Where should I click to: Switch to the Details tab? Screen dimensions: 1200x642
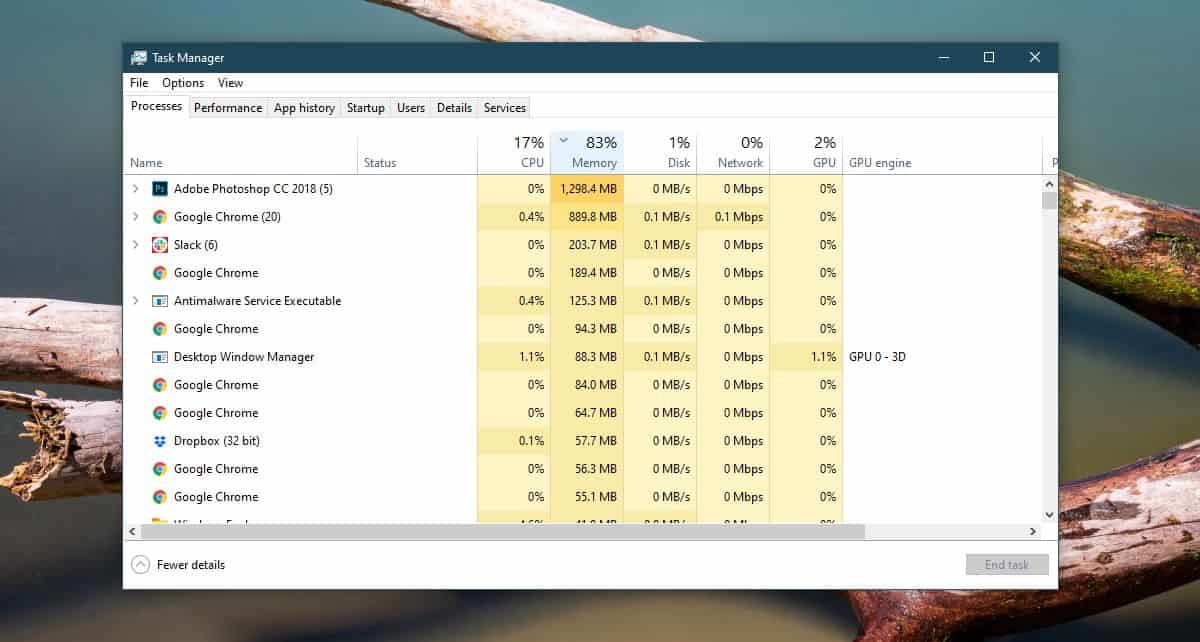[454, 108]
